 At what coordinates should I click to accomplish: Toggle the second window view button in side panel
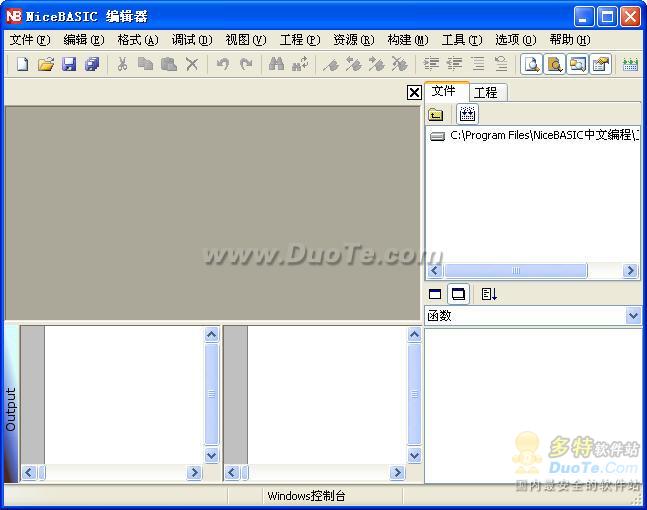pos(458,294)
